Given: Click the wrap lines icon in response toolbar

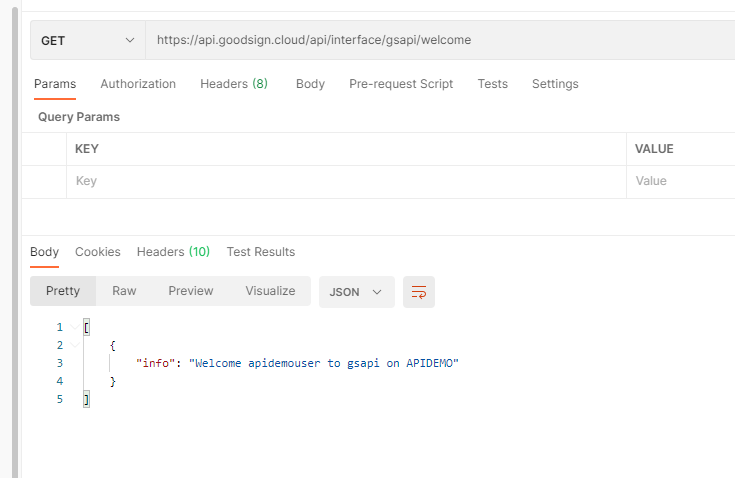Looking at the screenshot, I should (x=419, y=292).
